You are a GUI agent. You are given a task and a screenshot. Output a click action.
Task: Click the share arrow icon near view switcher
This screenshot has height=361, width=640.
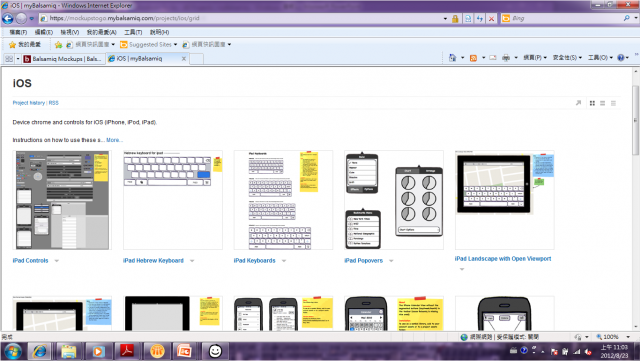578,103
